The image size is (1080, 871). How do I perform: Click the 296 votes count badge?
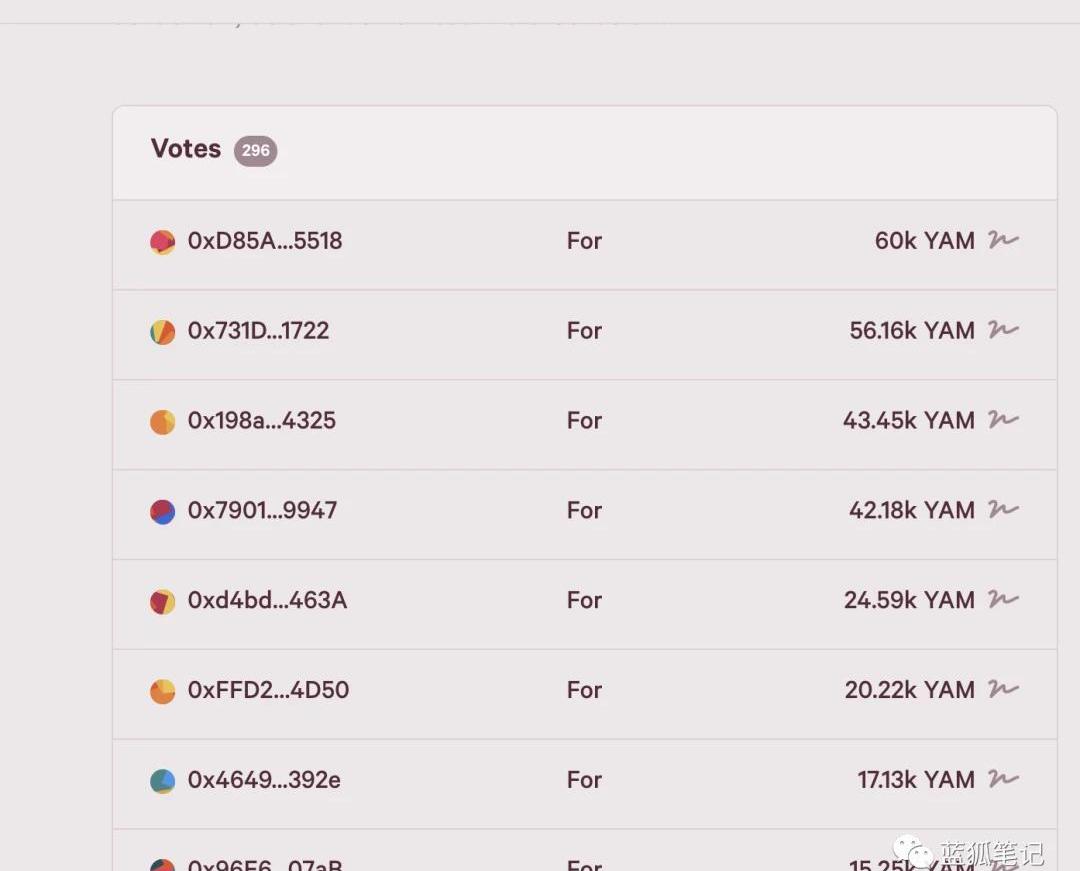point(256,150)
